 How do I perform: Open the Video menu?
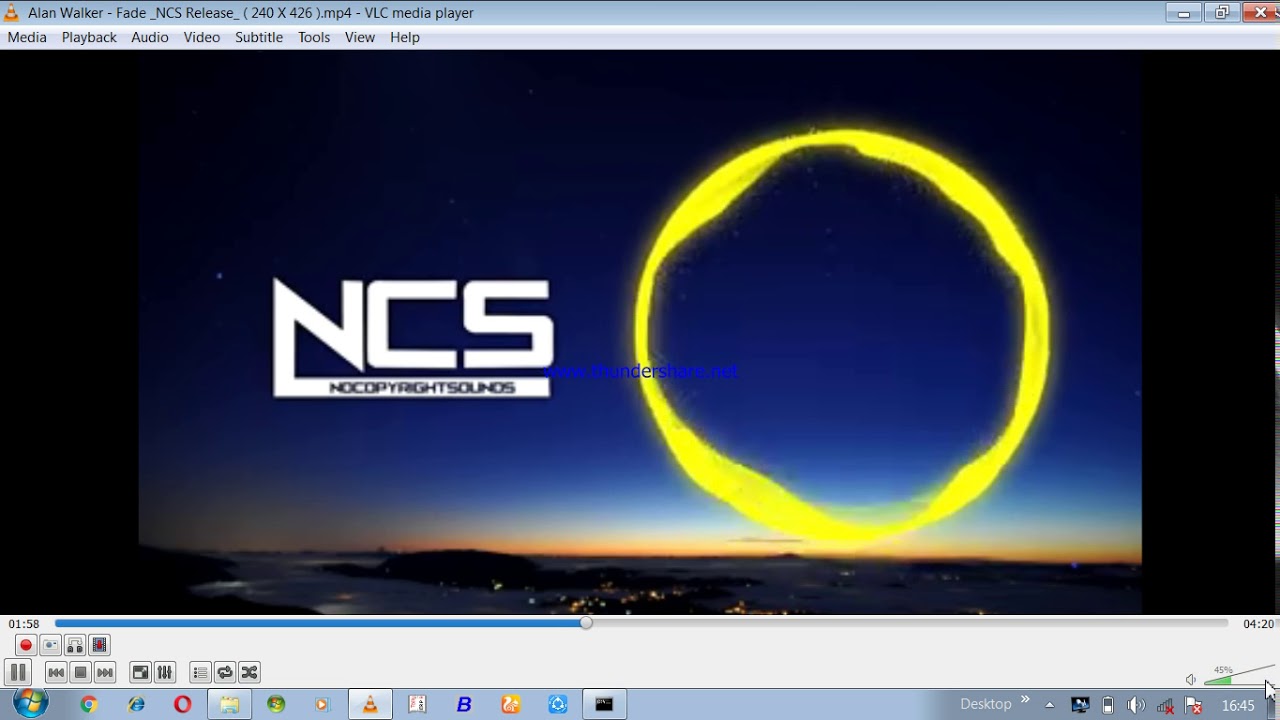coord(201,37)
